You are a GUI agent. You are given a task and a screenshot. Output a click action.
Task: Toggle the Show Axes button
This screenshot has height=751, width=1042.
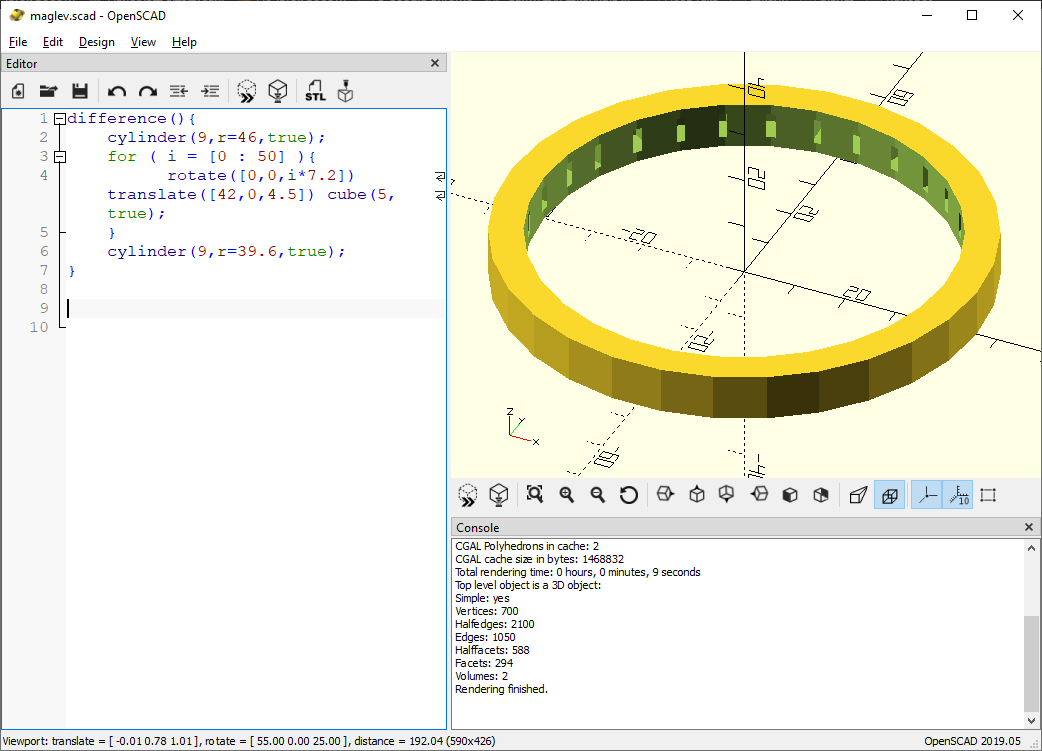[927, 494]
